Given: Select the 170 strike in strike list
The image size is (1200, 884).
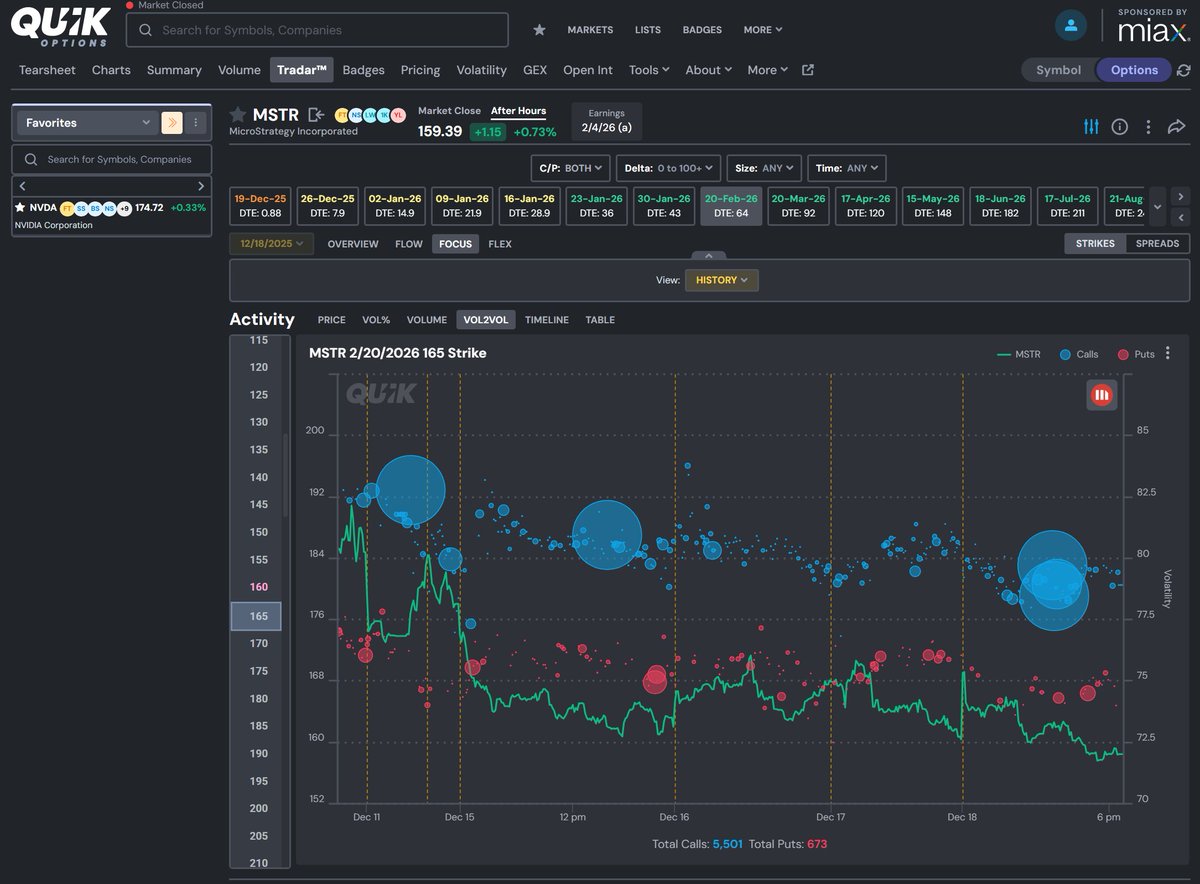Looking at the screenshot, I should pos(259,644).
